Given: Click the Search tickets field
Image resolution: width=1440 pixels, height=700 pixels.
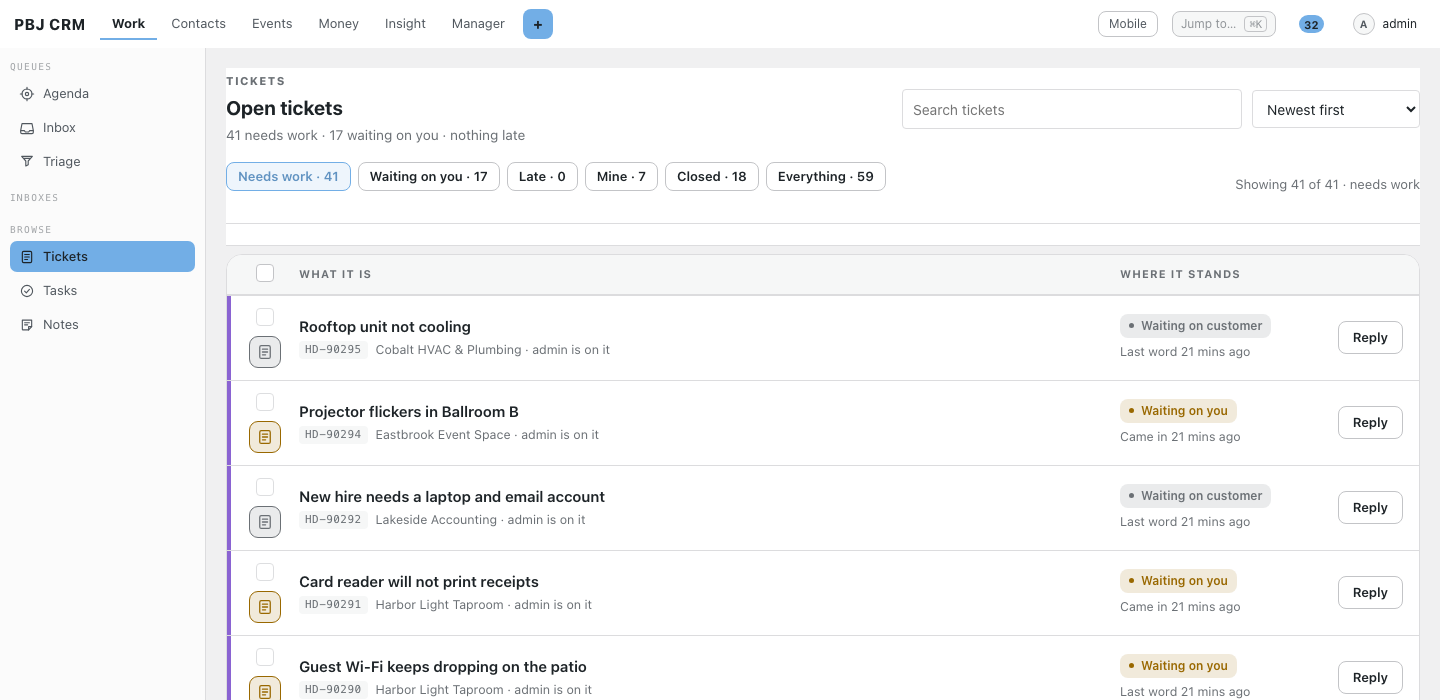Looking at the screenshot, I should [1072, 109].
